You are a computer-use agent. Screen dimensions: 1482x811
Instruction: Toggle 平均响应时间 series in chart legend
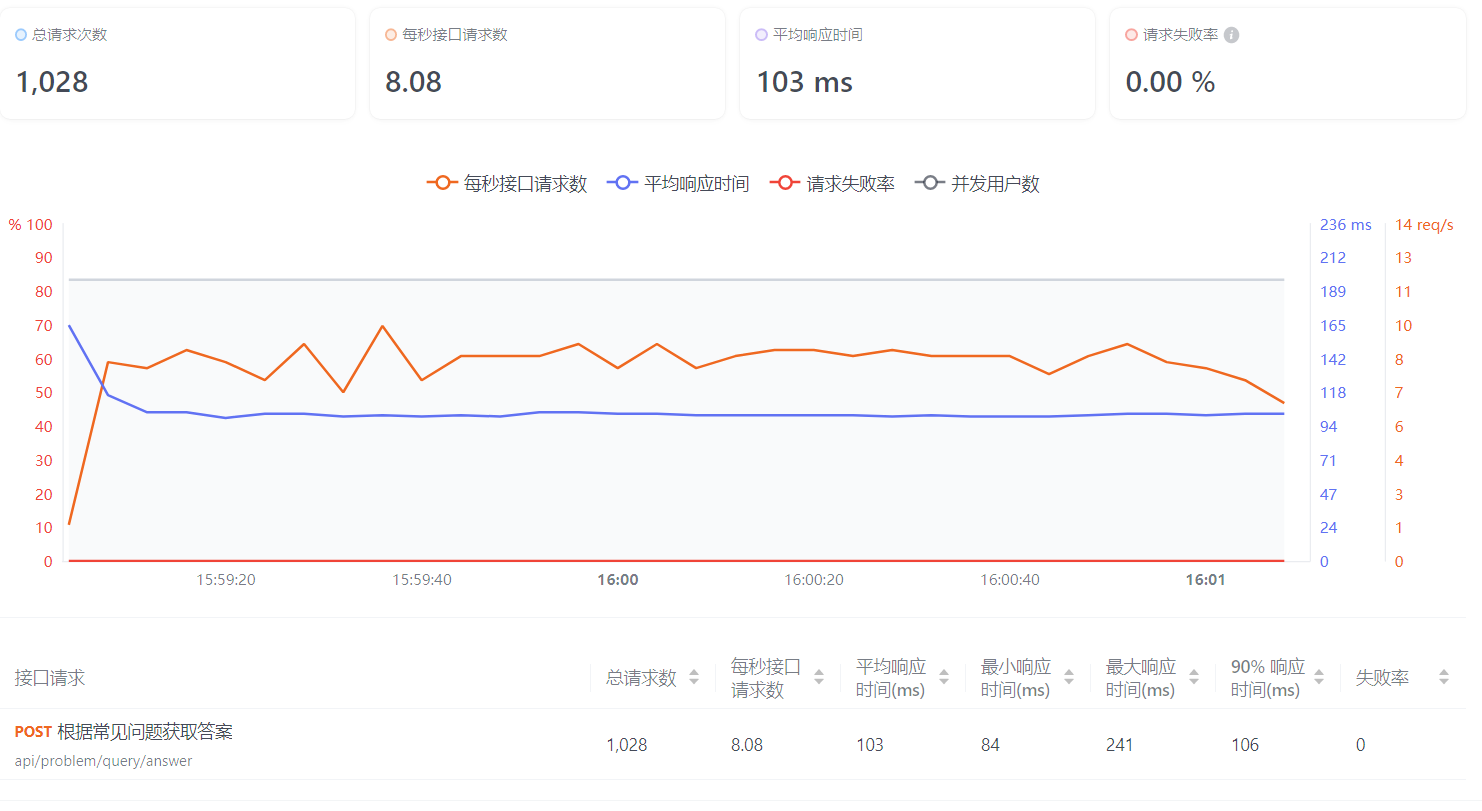[678, 184]
